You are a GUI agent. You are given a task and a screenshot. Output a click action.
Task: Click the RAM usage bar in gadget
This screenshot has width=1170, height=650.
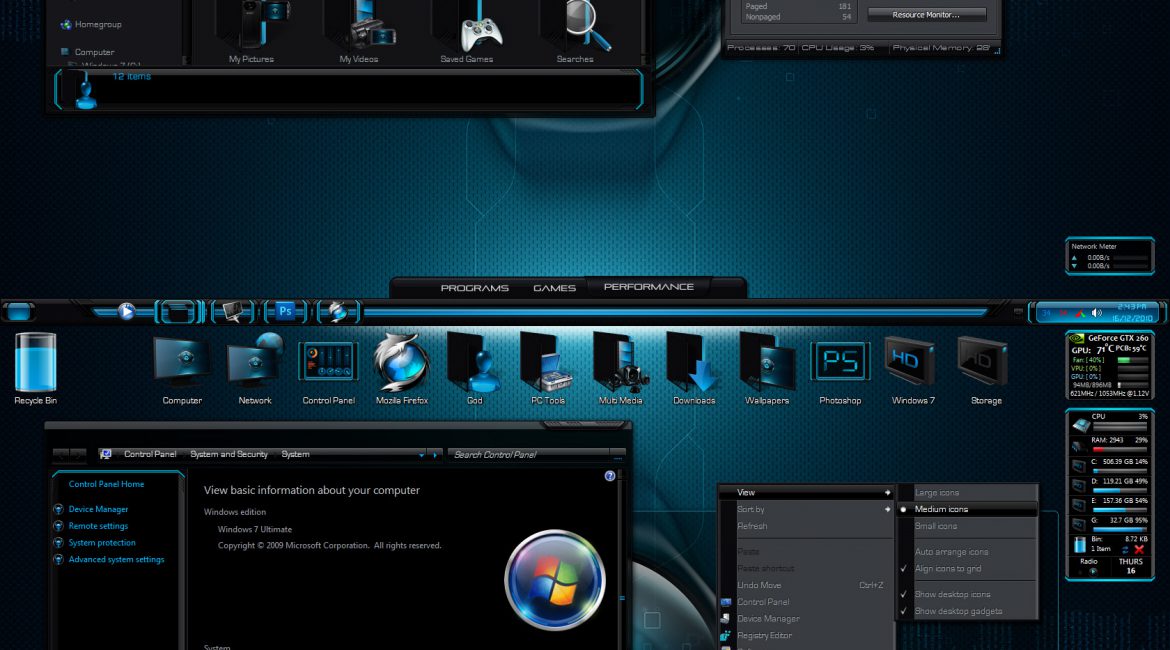(1119, 449)
